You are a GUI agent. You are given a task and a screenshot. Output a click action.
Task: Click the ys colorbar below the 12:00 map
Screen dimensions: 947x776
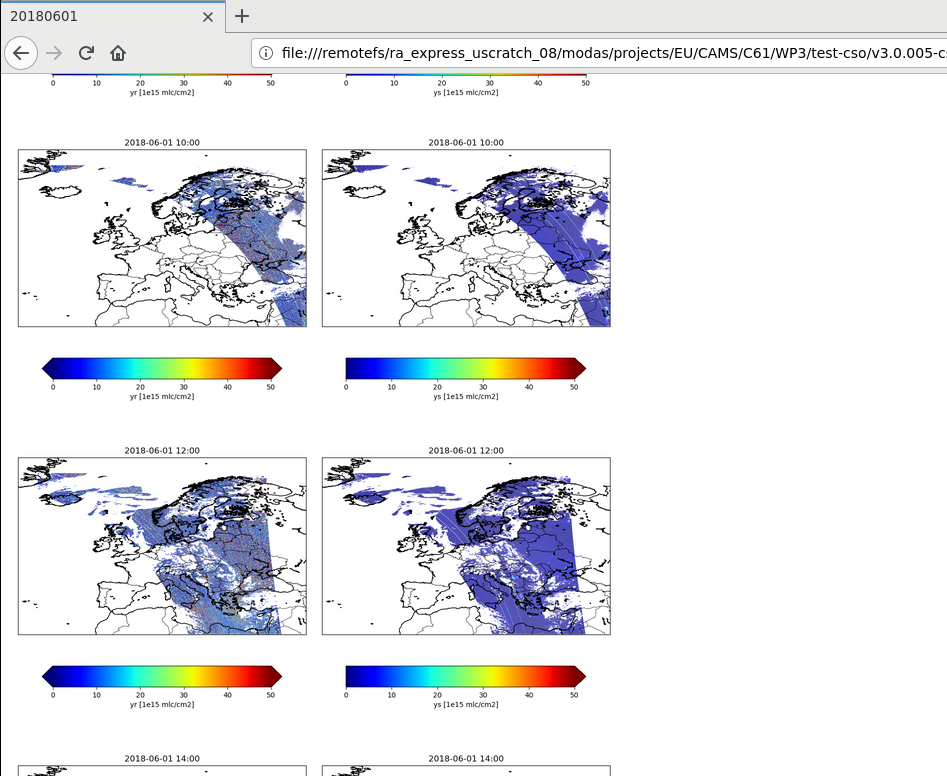pyautogui.click(x=466, y=676)
